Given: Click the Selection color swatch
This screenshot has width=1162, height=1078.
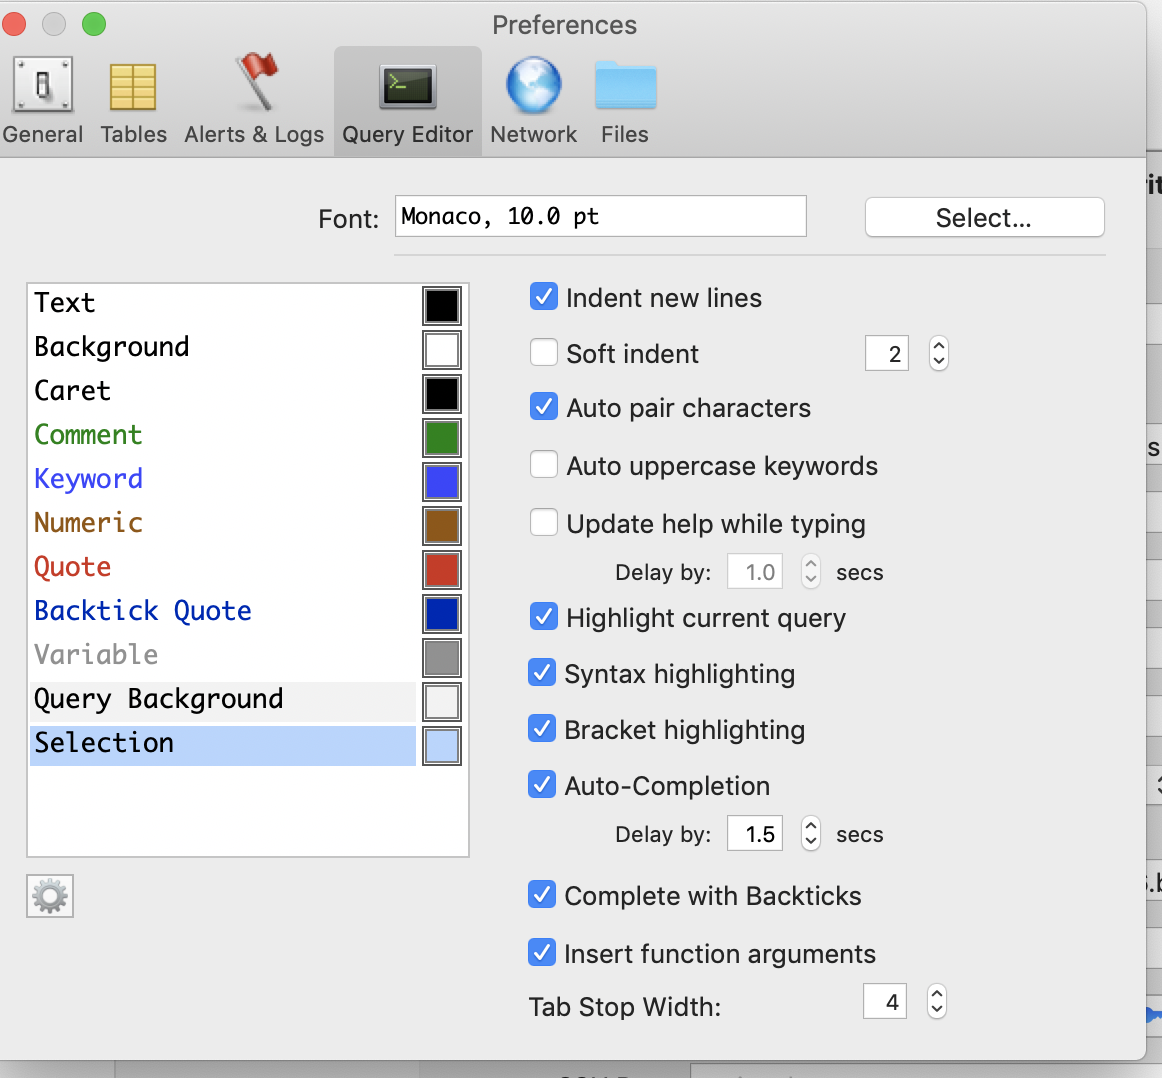Looking at the screenshot, I should point(442,745).
